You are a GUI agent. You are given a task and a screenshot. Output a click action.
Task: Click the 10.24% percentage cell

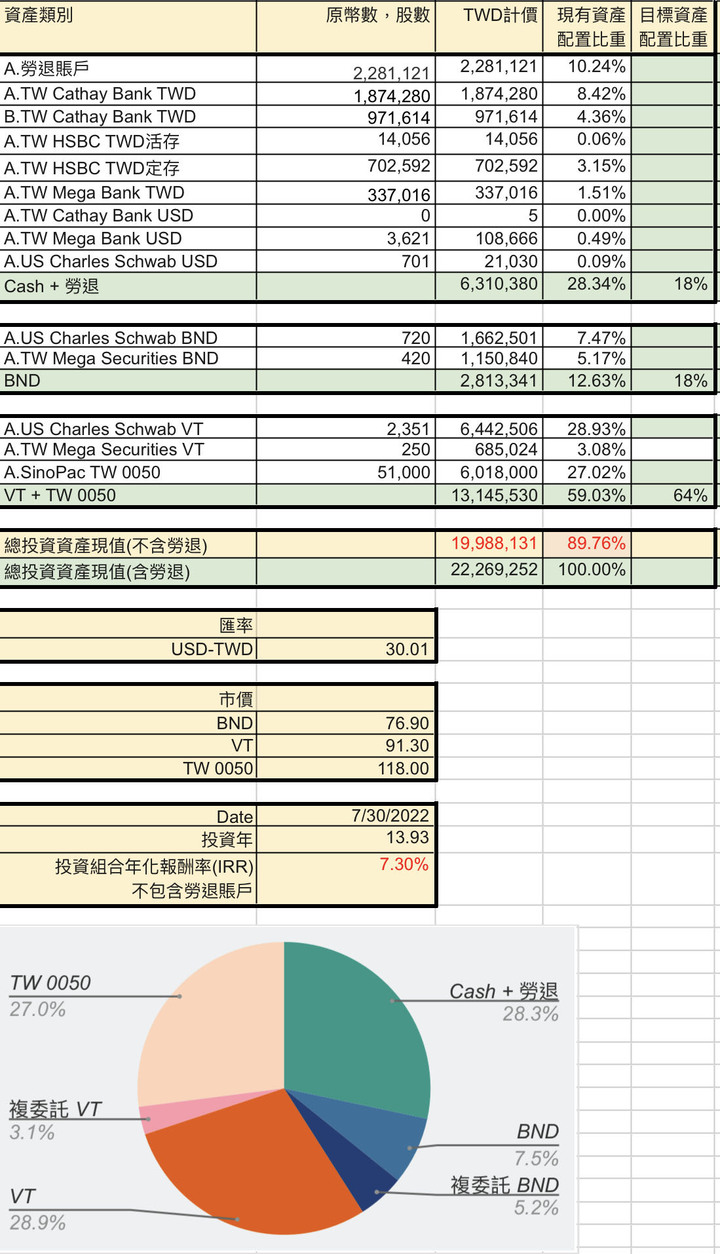pyautogui.click(x=587, y=69)
